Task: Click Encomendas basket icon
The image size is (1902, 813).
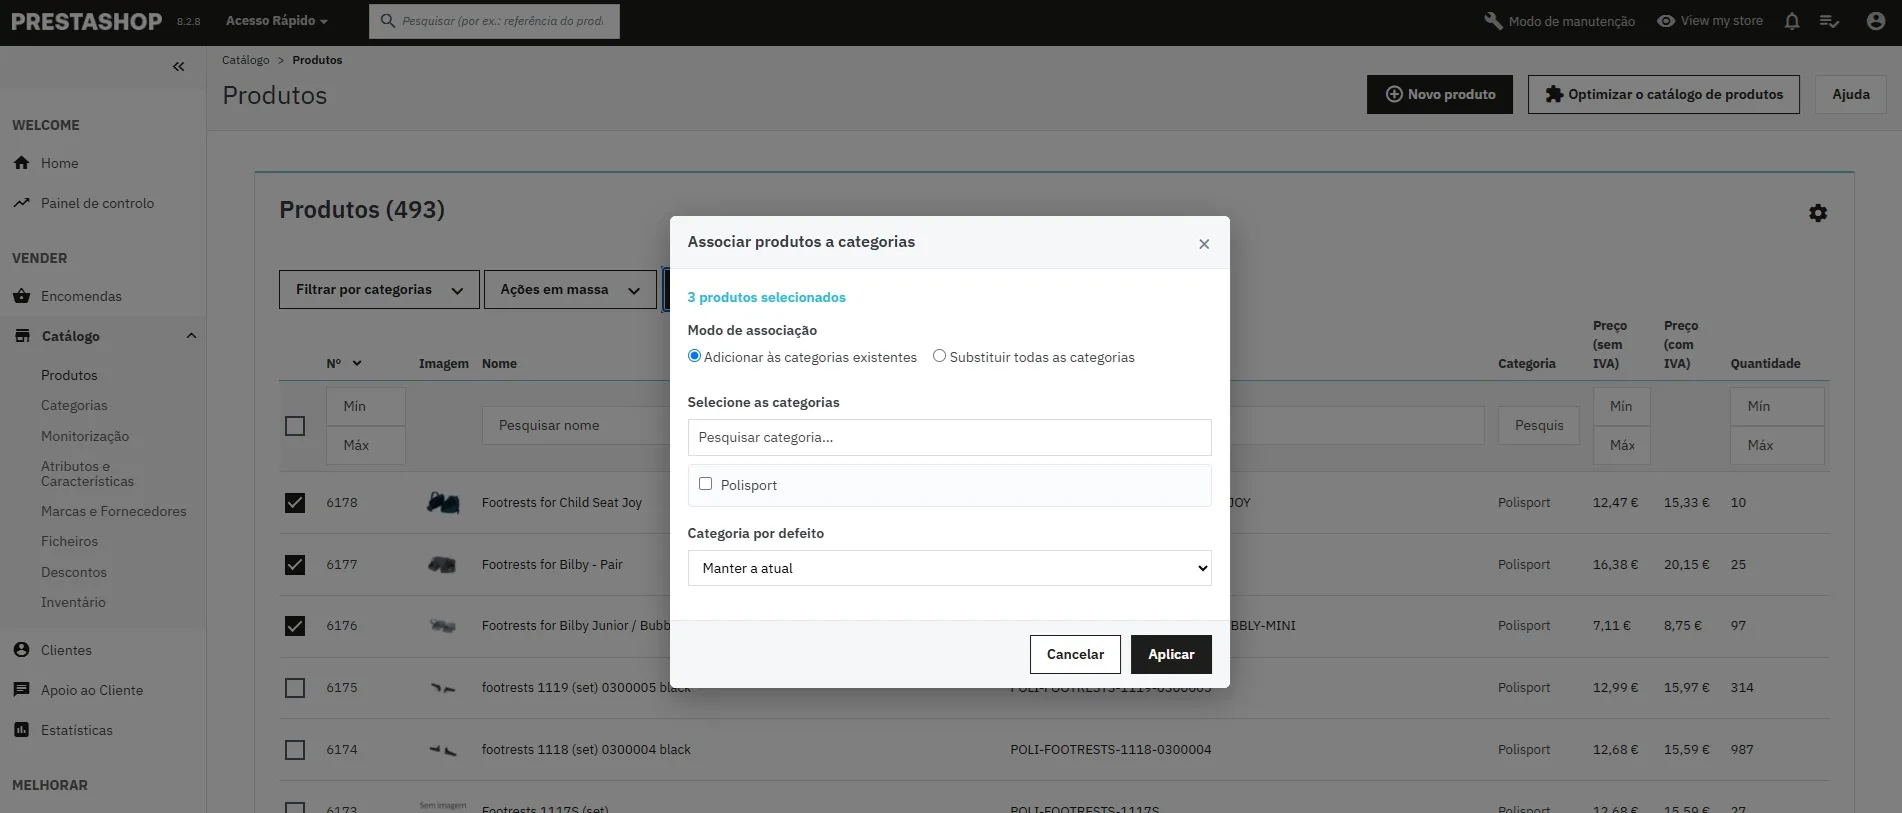Action: coord(22,296)
